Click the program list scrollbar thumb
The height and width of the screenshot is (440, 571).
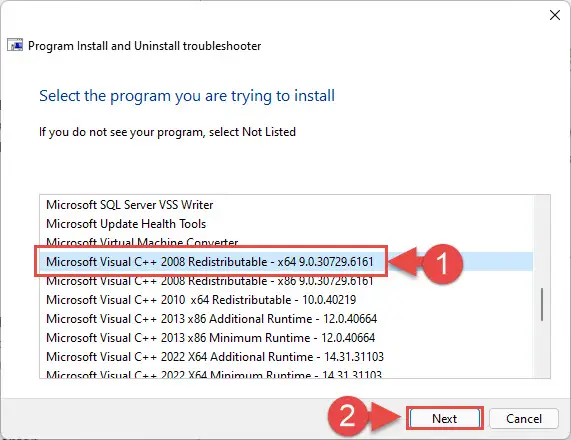[542, 305]
